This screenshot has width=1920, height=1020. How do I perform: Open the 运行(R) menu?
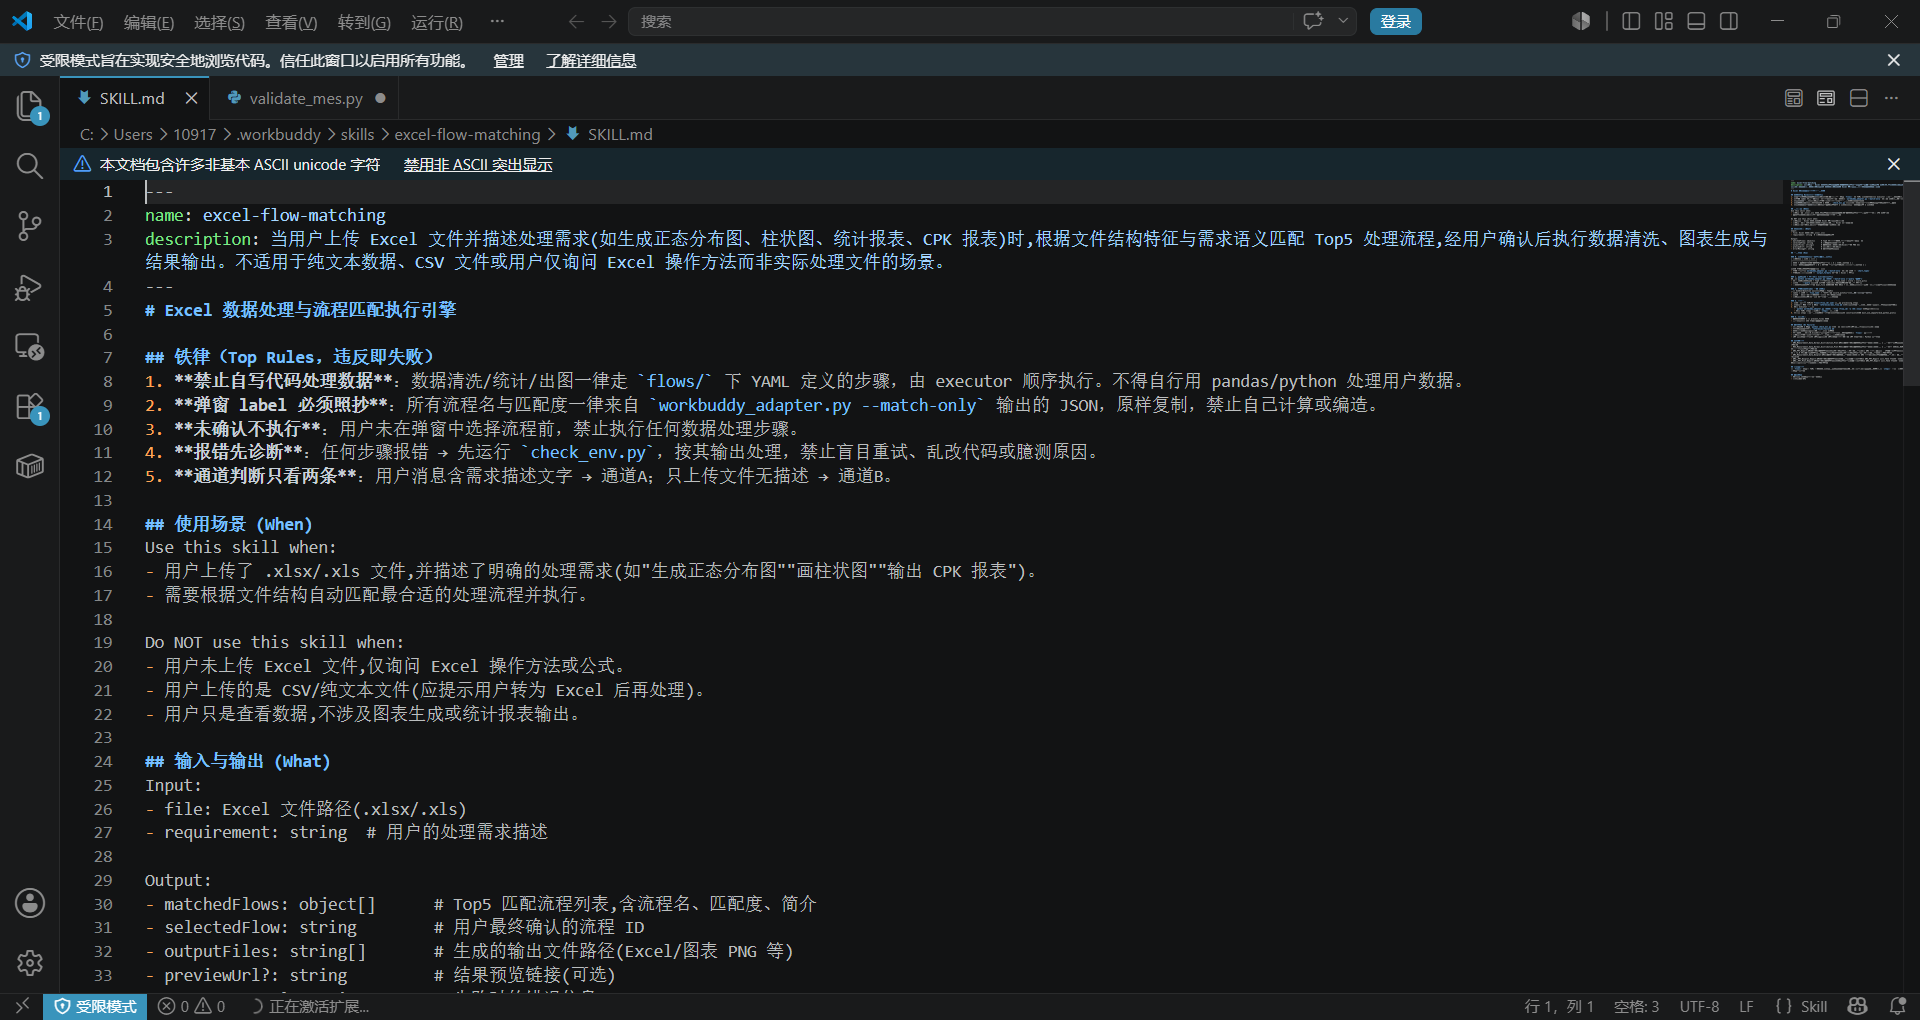437,22
